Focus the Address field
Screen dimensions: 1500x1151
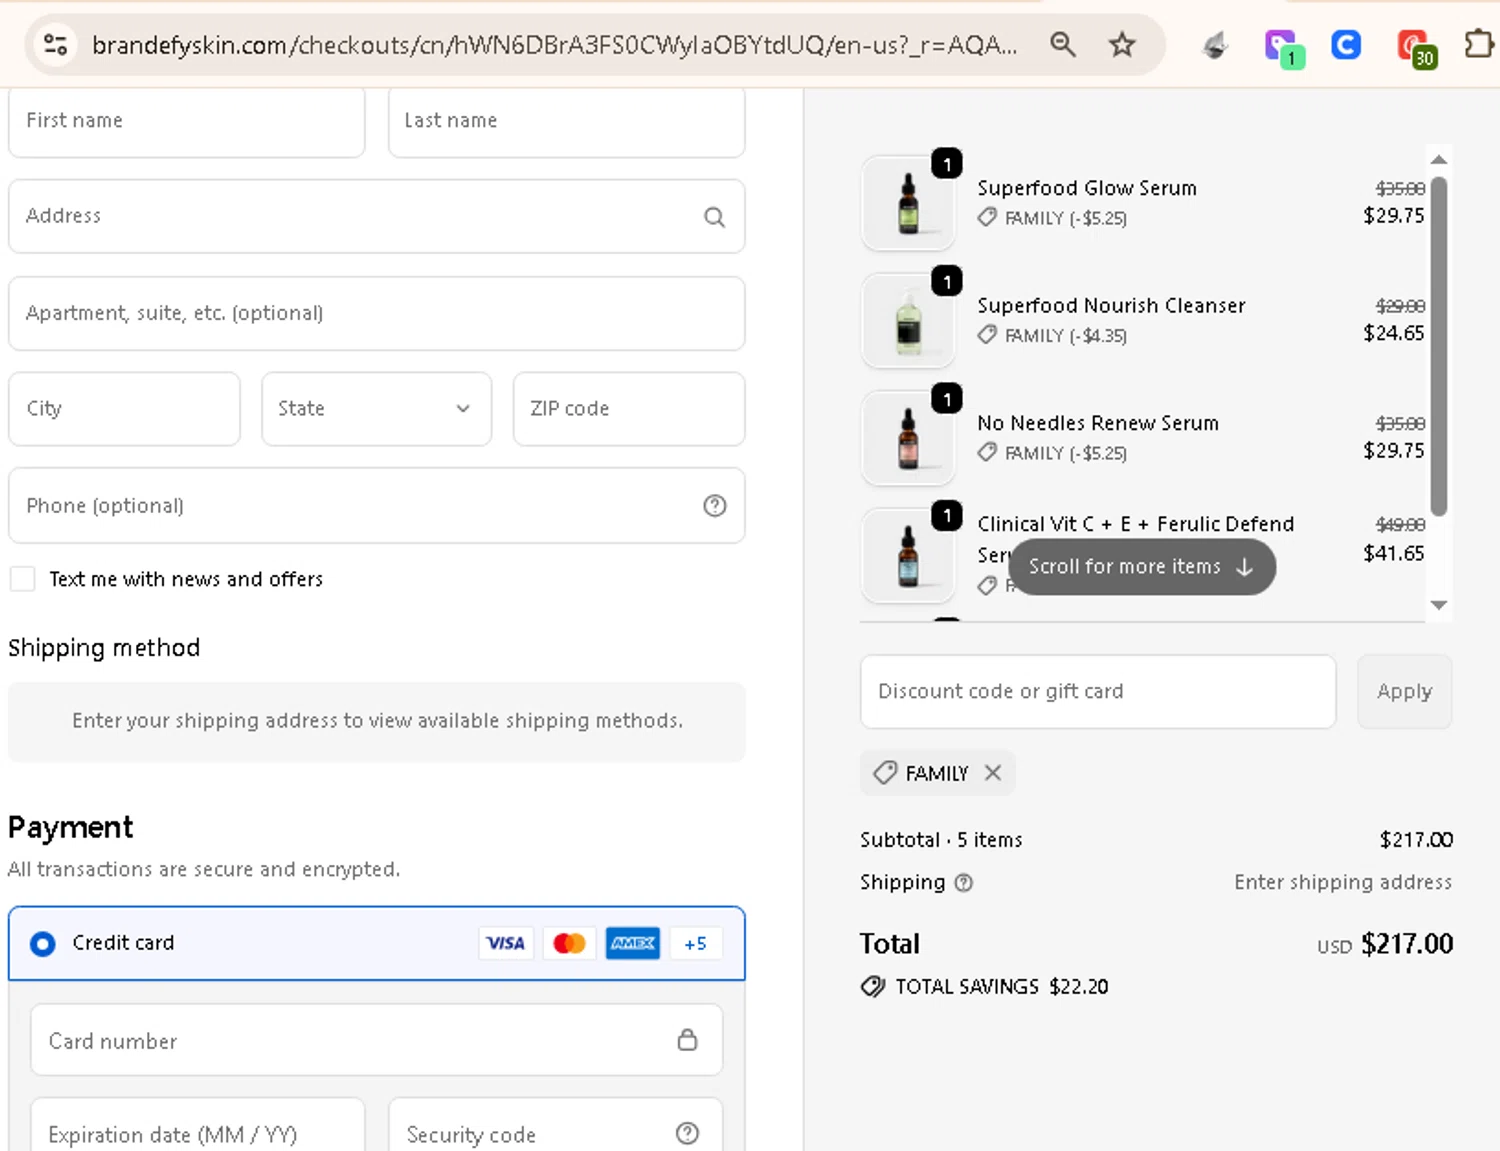[x=376, y=216]
